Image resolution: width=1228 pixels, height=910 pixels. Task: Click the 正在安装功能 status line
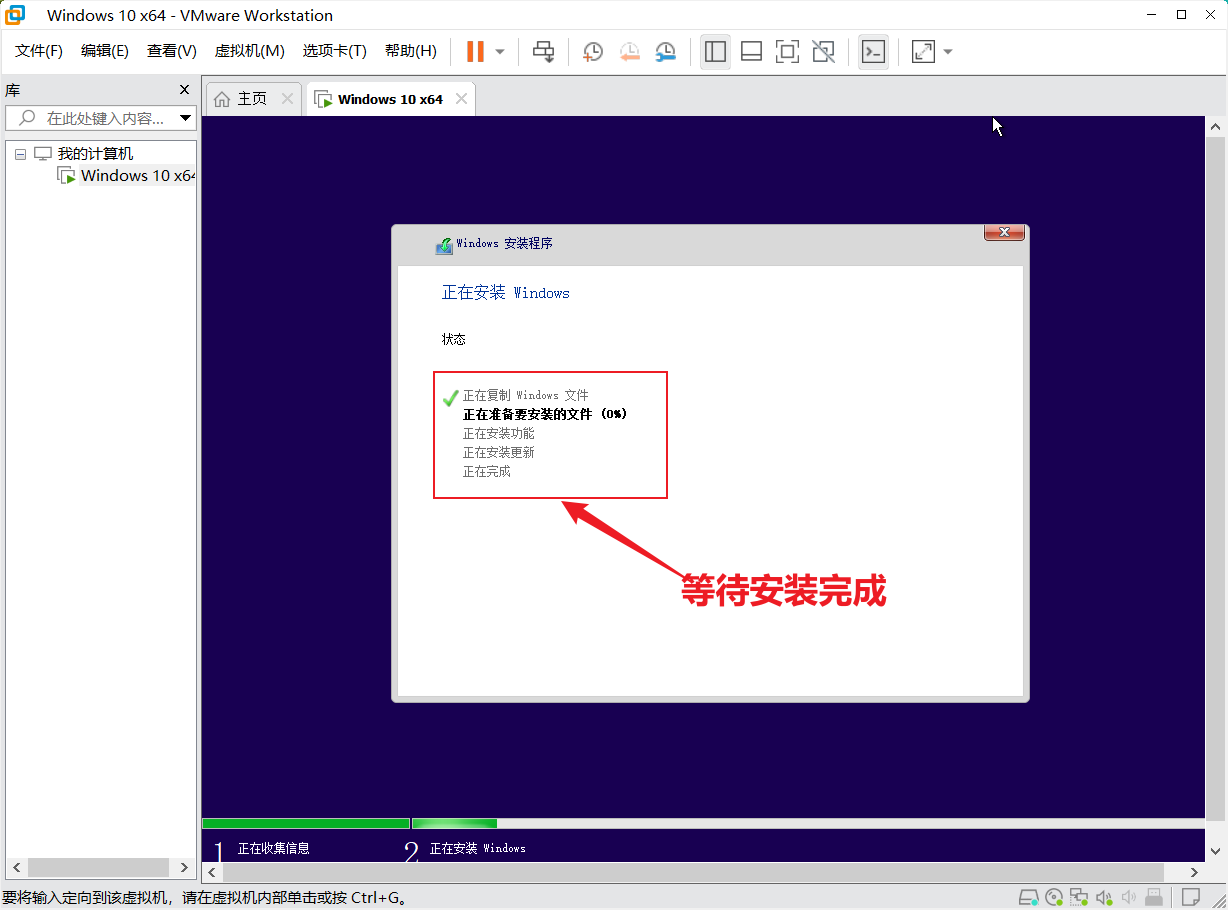[498, 434]
